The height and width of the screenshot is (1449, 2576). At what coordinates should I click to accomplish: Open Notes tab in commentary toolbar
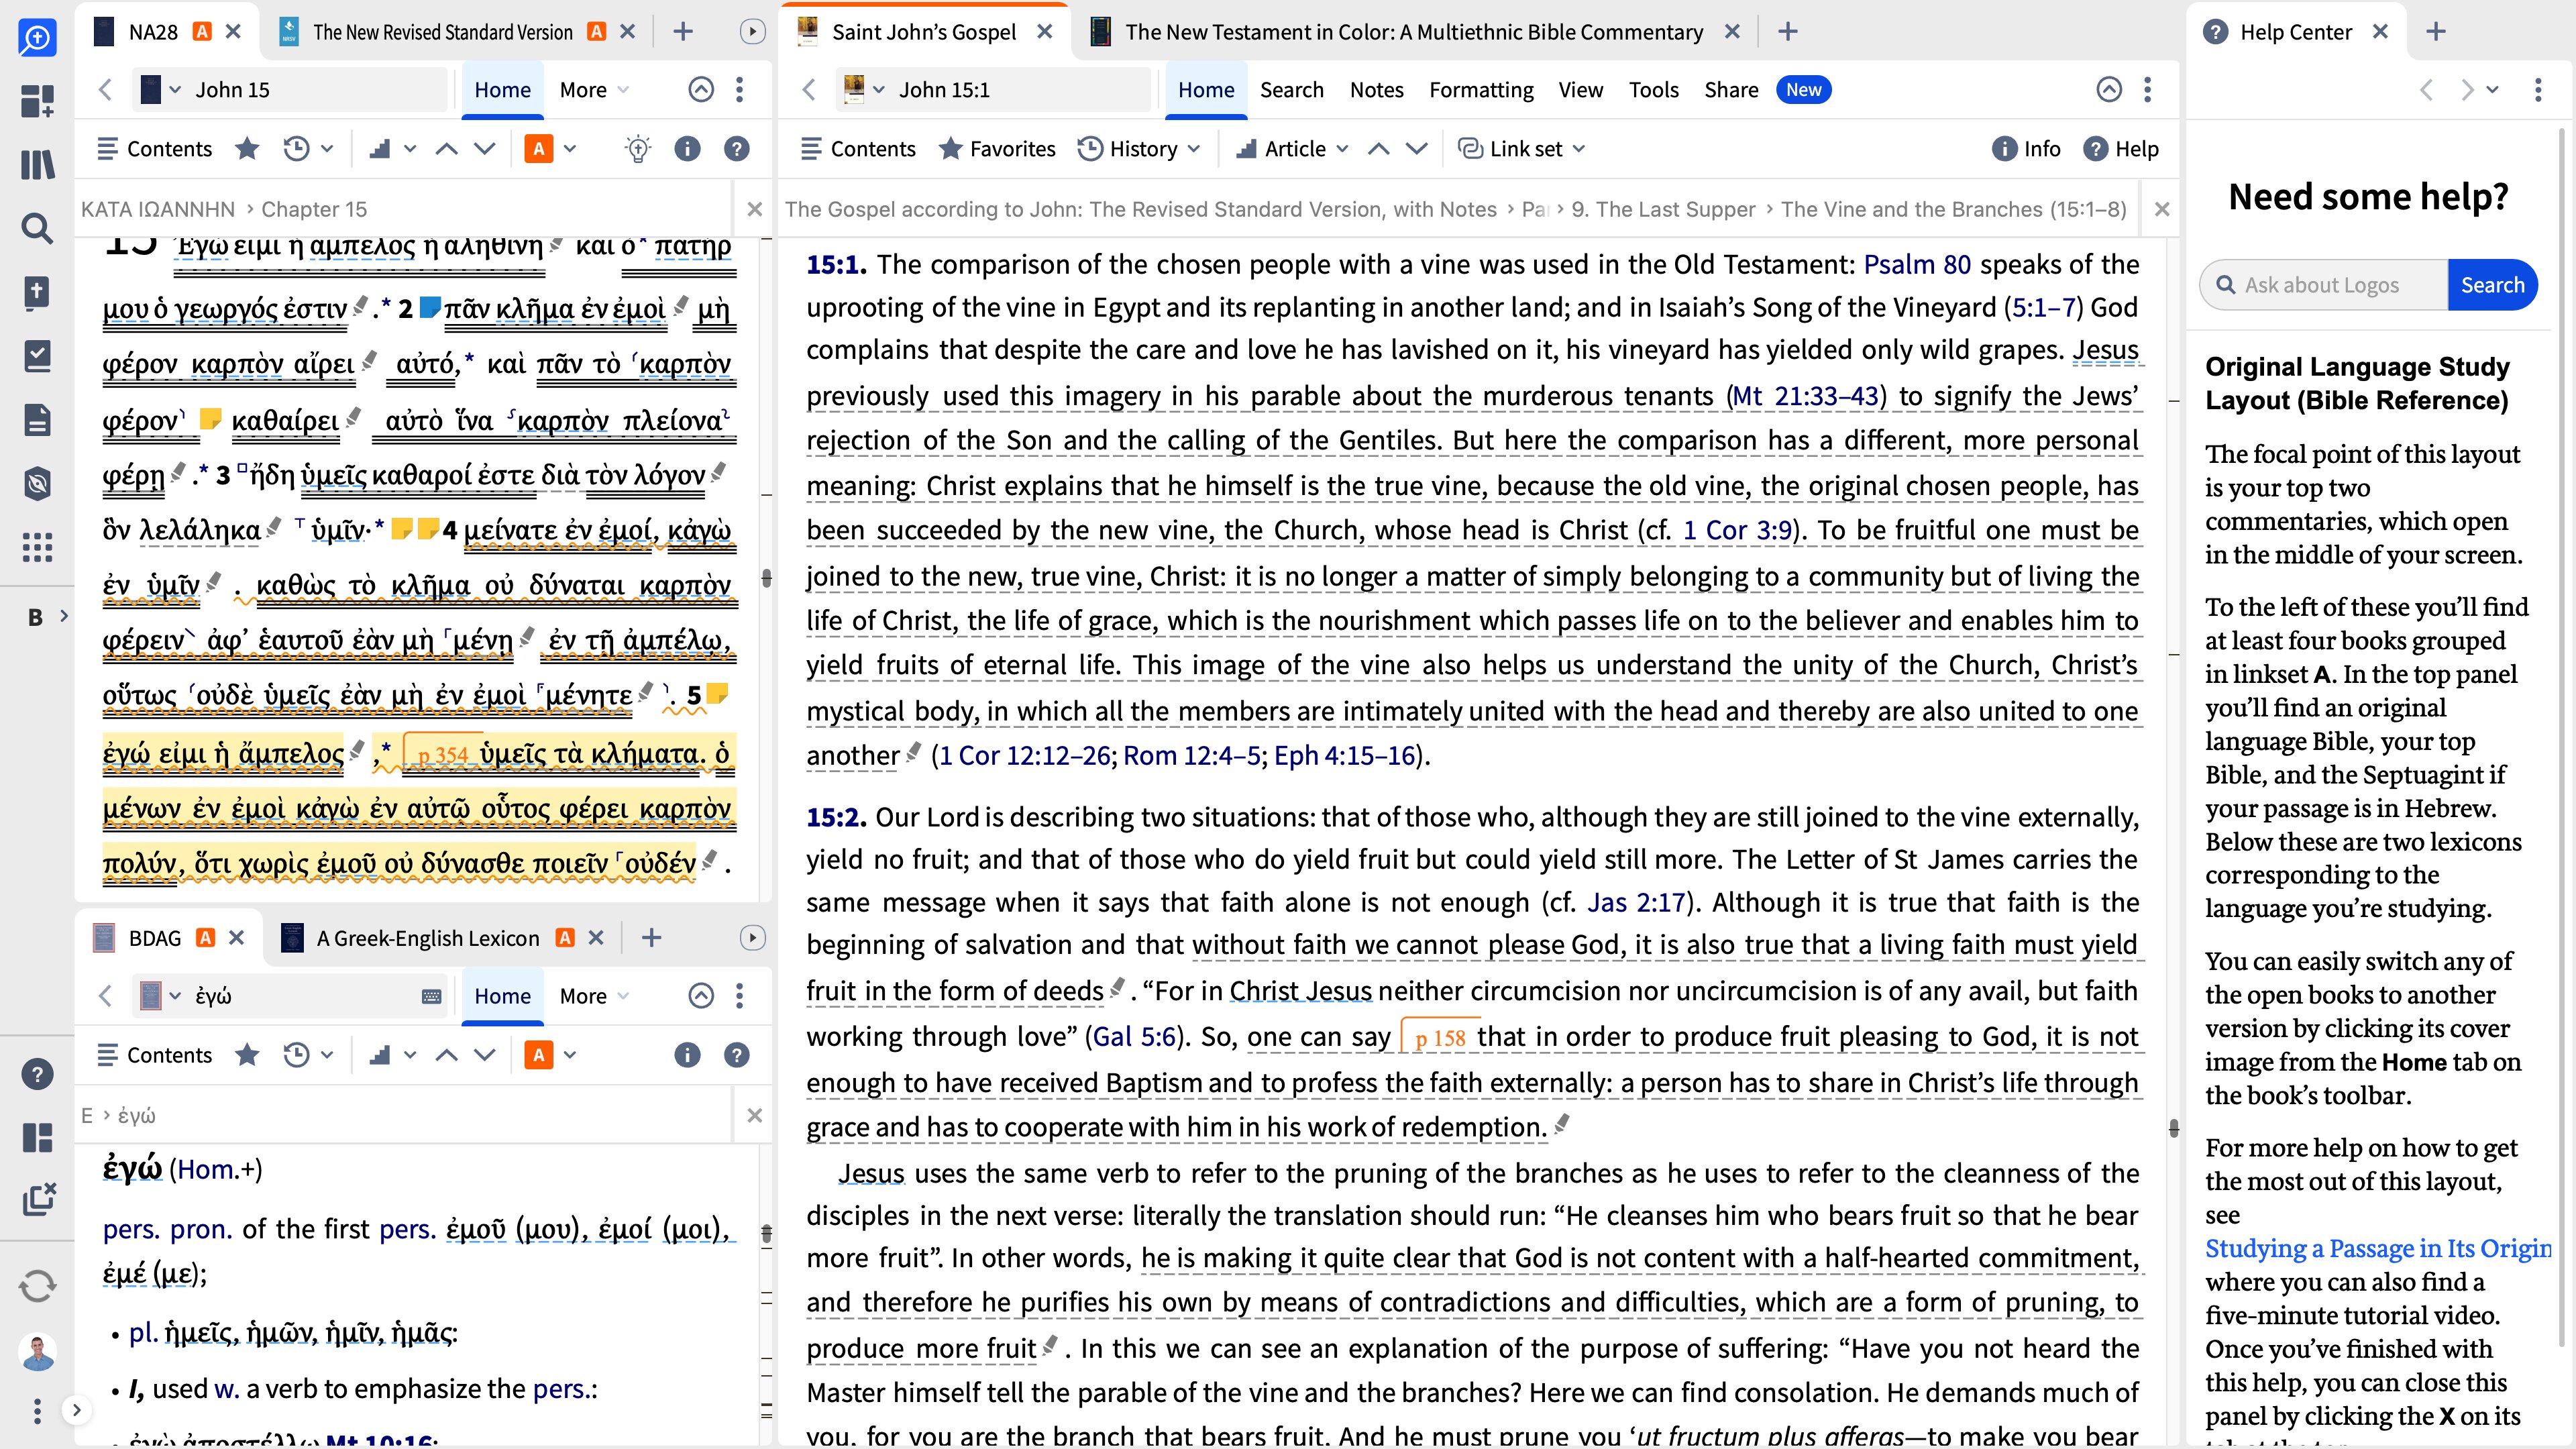click(x=1376, y=90)
